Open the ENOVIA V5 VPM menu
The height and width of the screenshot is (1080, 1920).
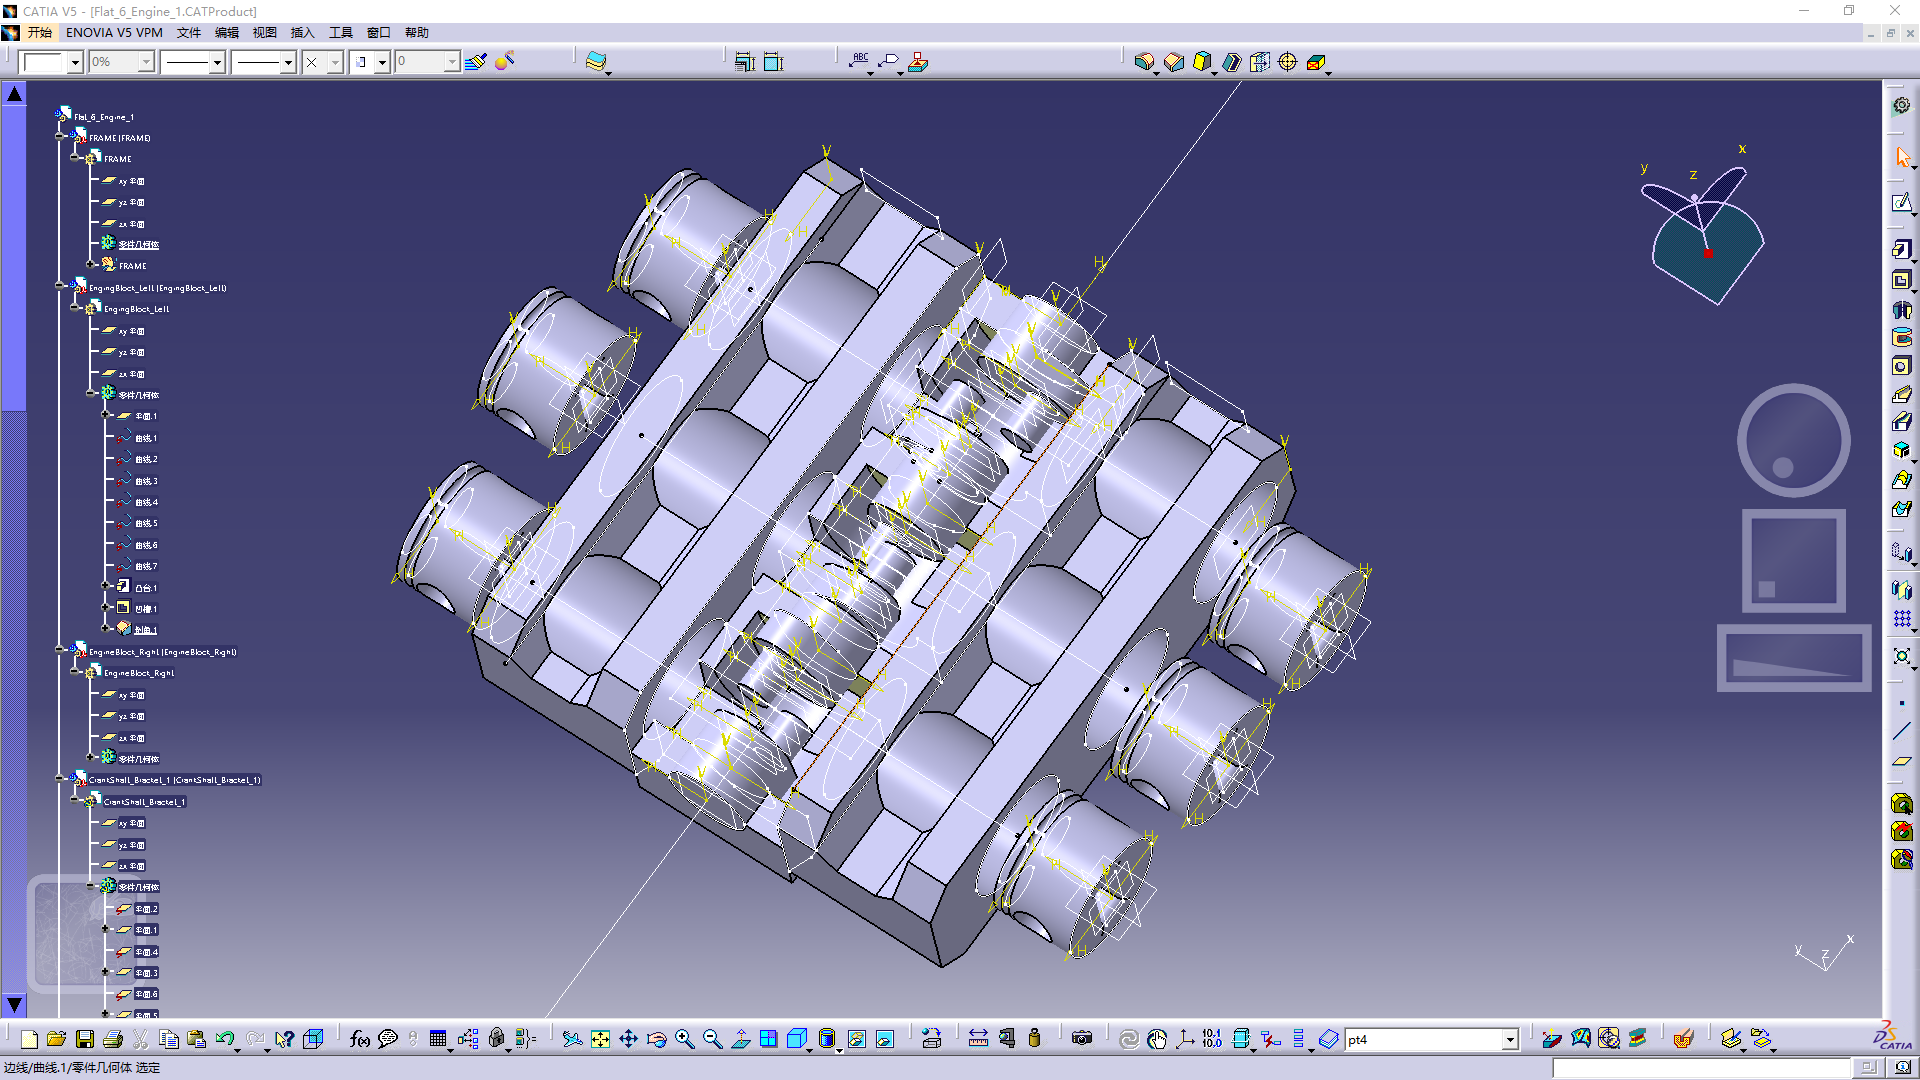click(114, 33)
